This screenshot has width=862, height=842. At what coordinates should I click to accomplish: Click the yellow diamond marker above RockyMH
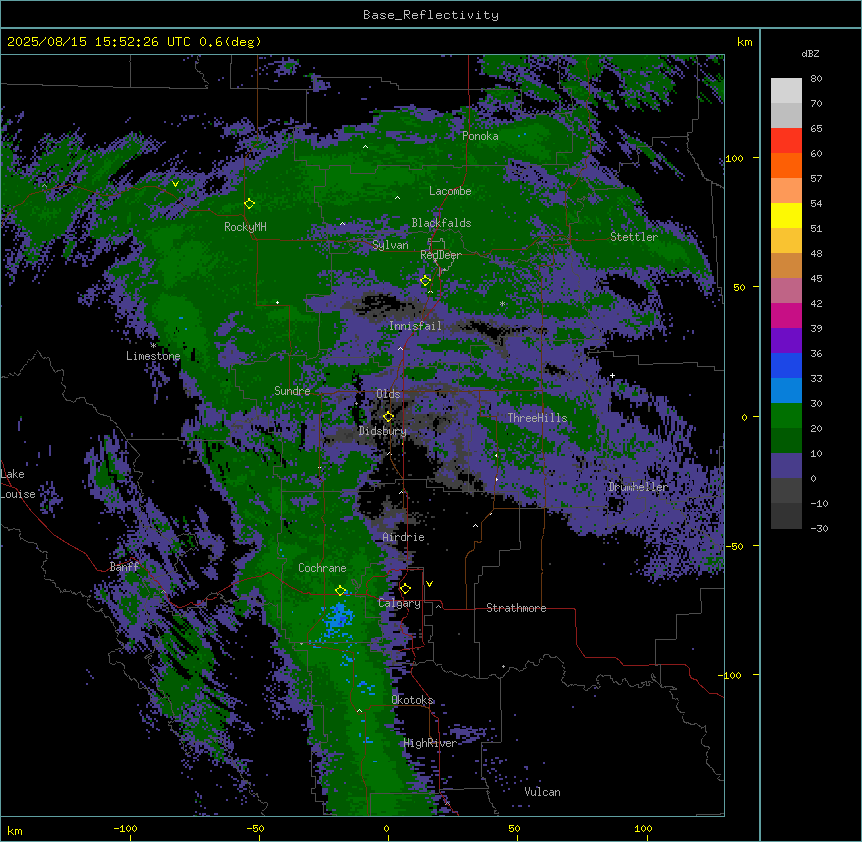pyautogui.click(x=250, y=204)
